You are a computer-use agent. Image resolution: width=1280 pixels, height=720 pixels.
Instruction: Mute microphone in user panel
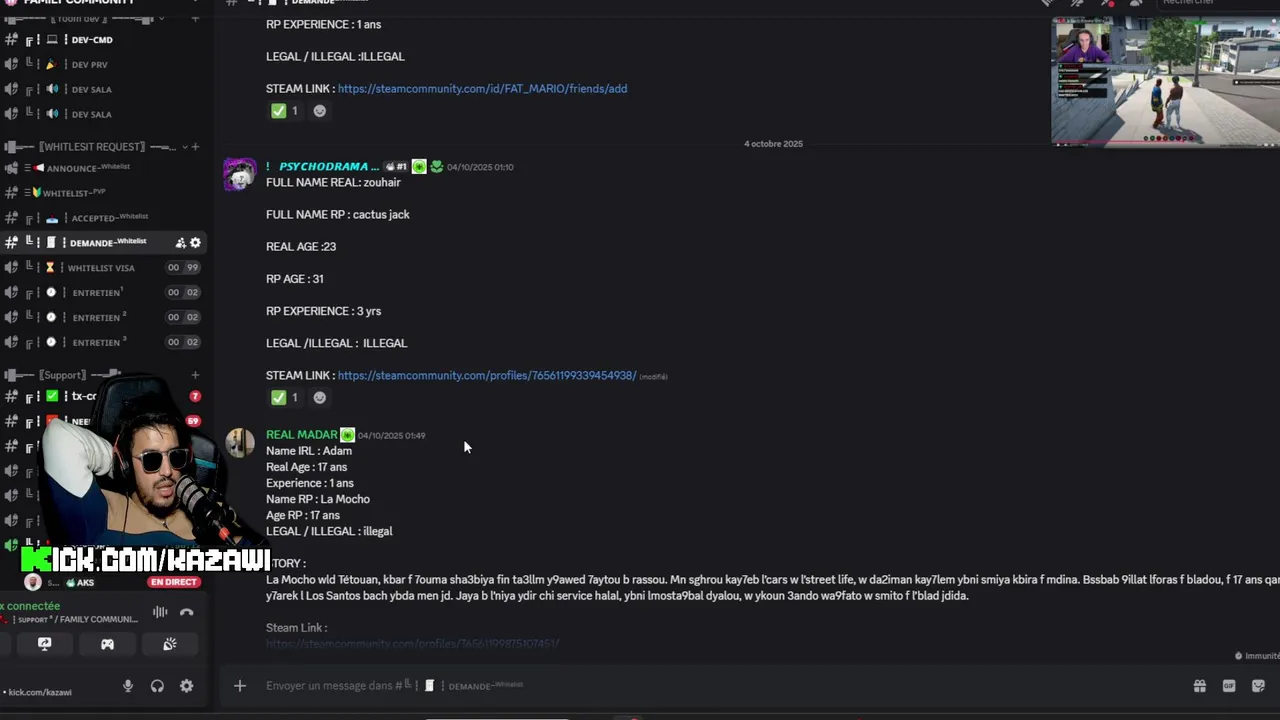(x=128, y=686)
